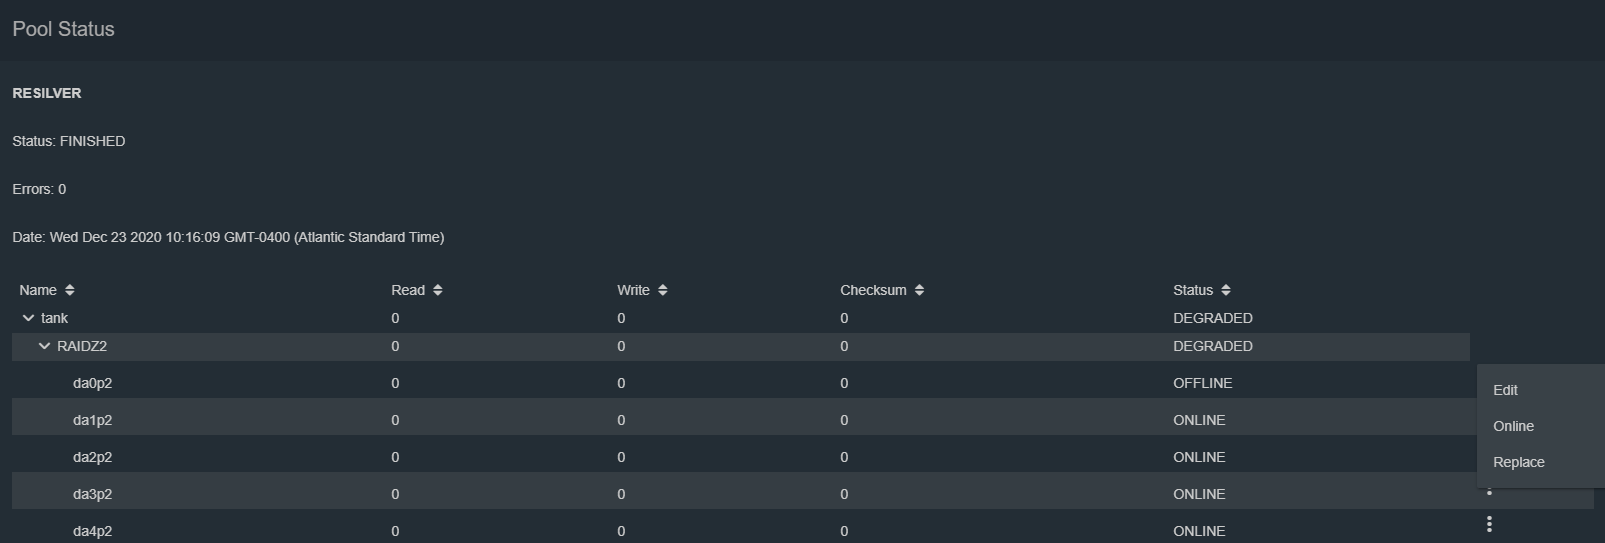This screenshot has height=543, width=1605.
Task: Choose Replace from the device menu
Action: click(x=1518, y=462)
